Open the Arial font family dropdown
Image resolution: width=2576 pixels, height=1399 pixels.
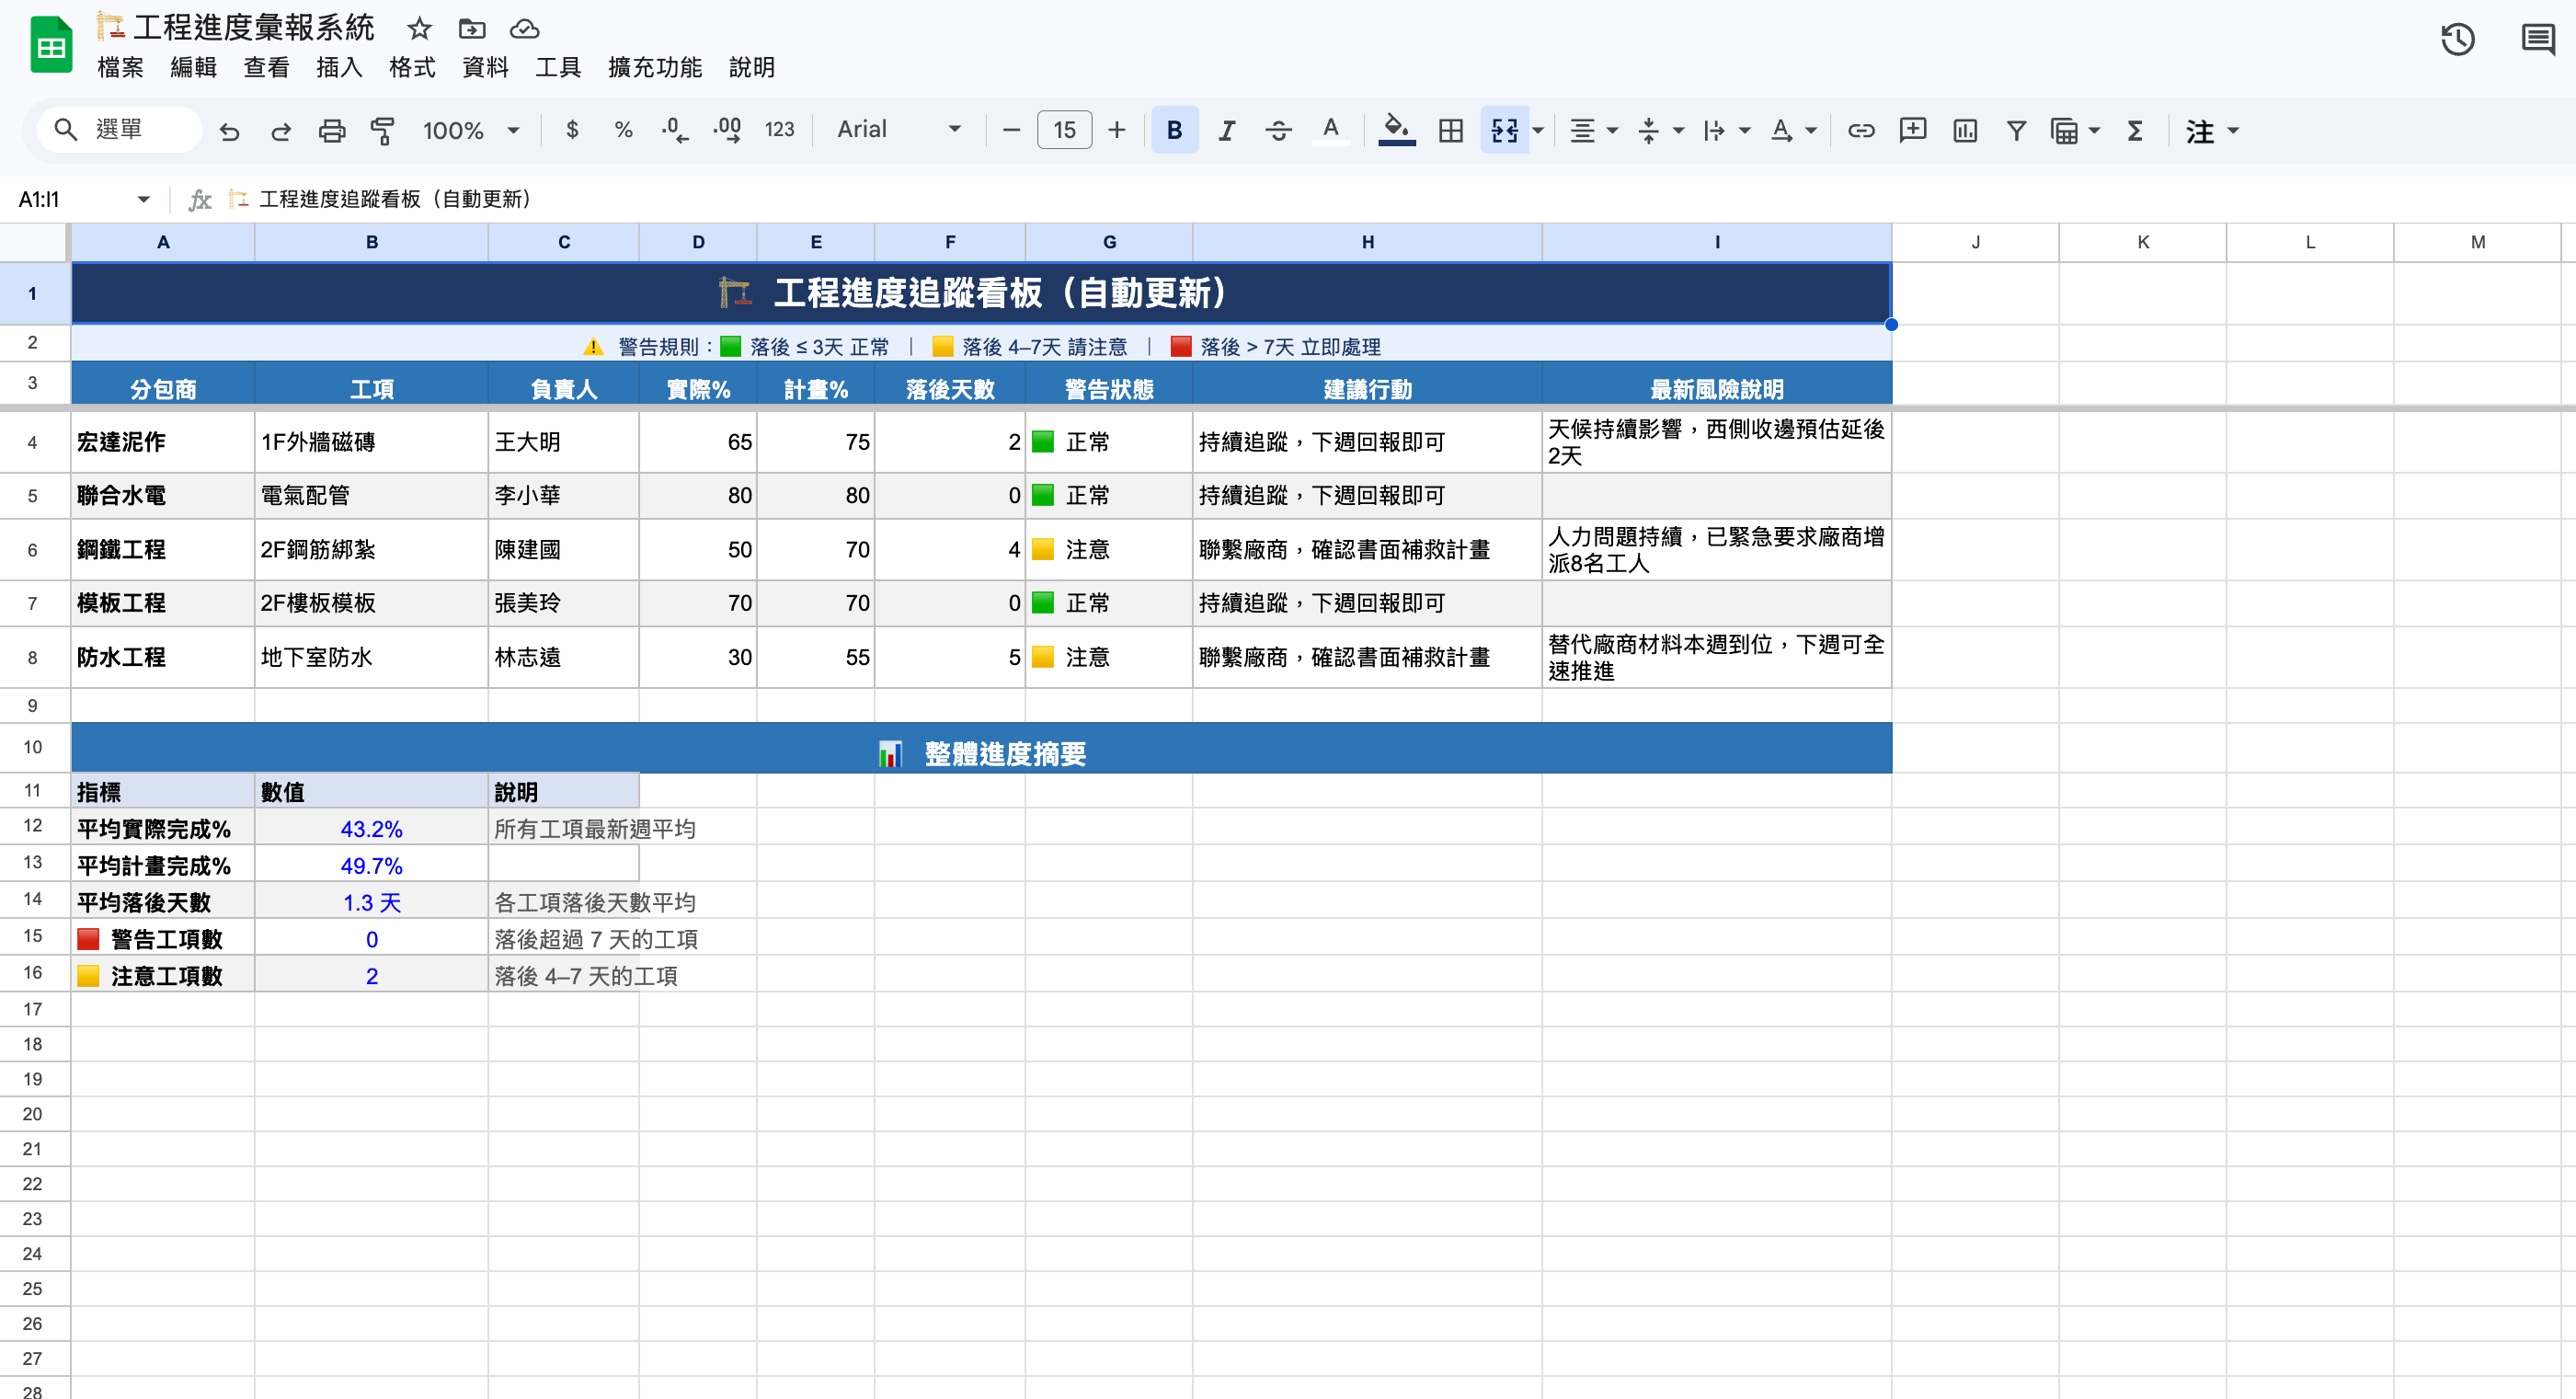(898, 129)
